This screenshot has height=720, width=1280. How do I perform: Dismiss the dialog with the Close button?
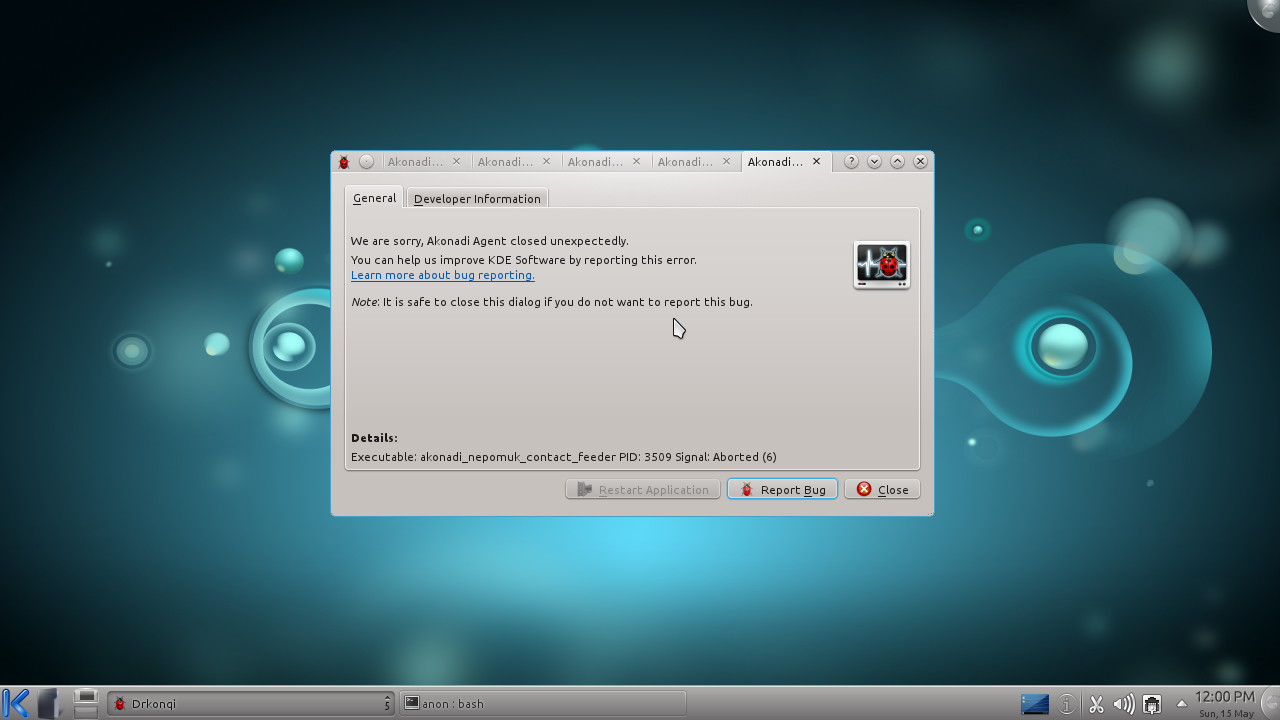(x=882, y=489)
